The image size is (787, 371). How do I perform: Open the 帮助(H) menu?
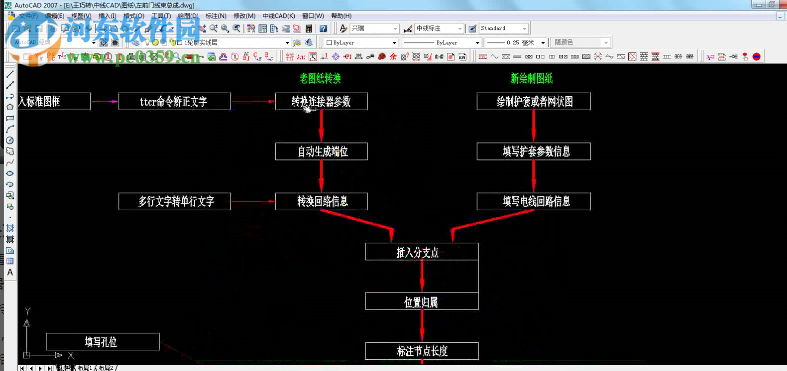point(341,16)
